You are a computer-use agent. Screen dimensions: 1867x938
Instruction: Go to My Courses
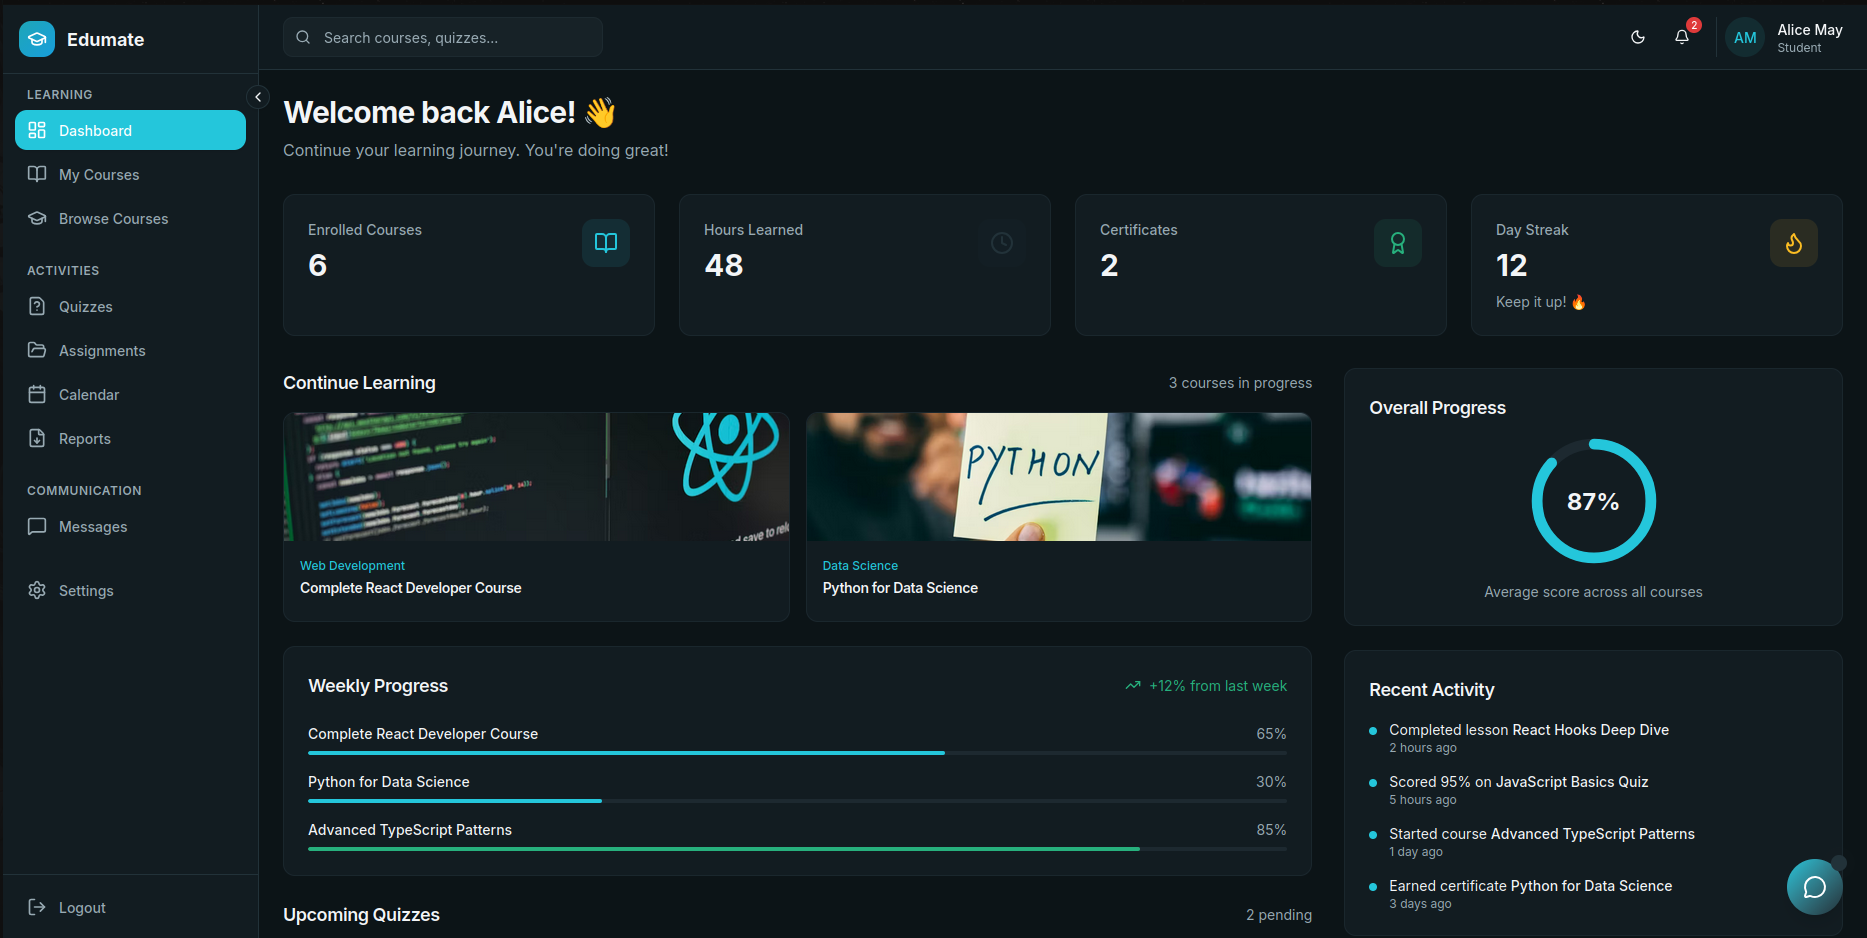130,174
